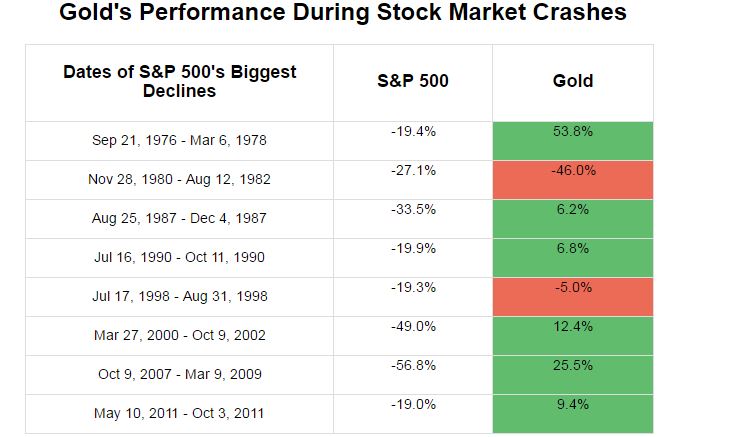736x437 pixels.
Task: Select the Jul 16, 1990 - Oct 11, 1990 date cell
Action: (180, 258)
